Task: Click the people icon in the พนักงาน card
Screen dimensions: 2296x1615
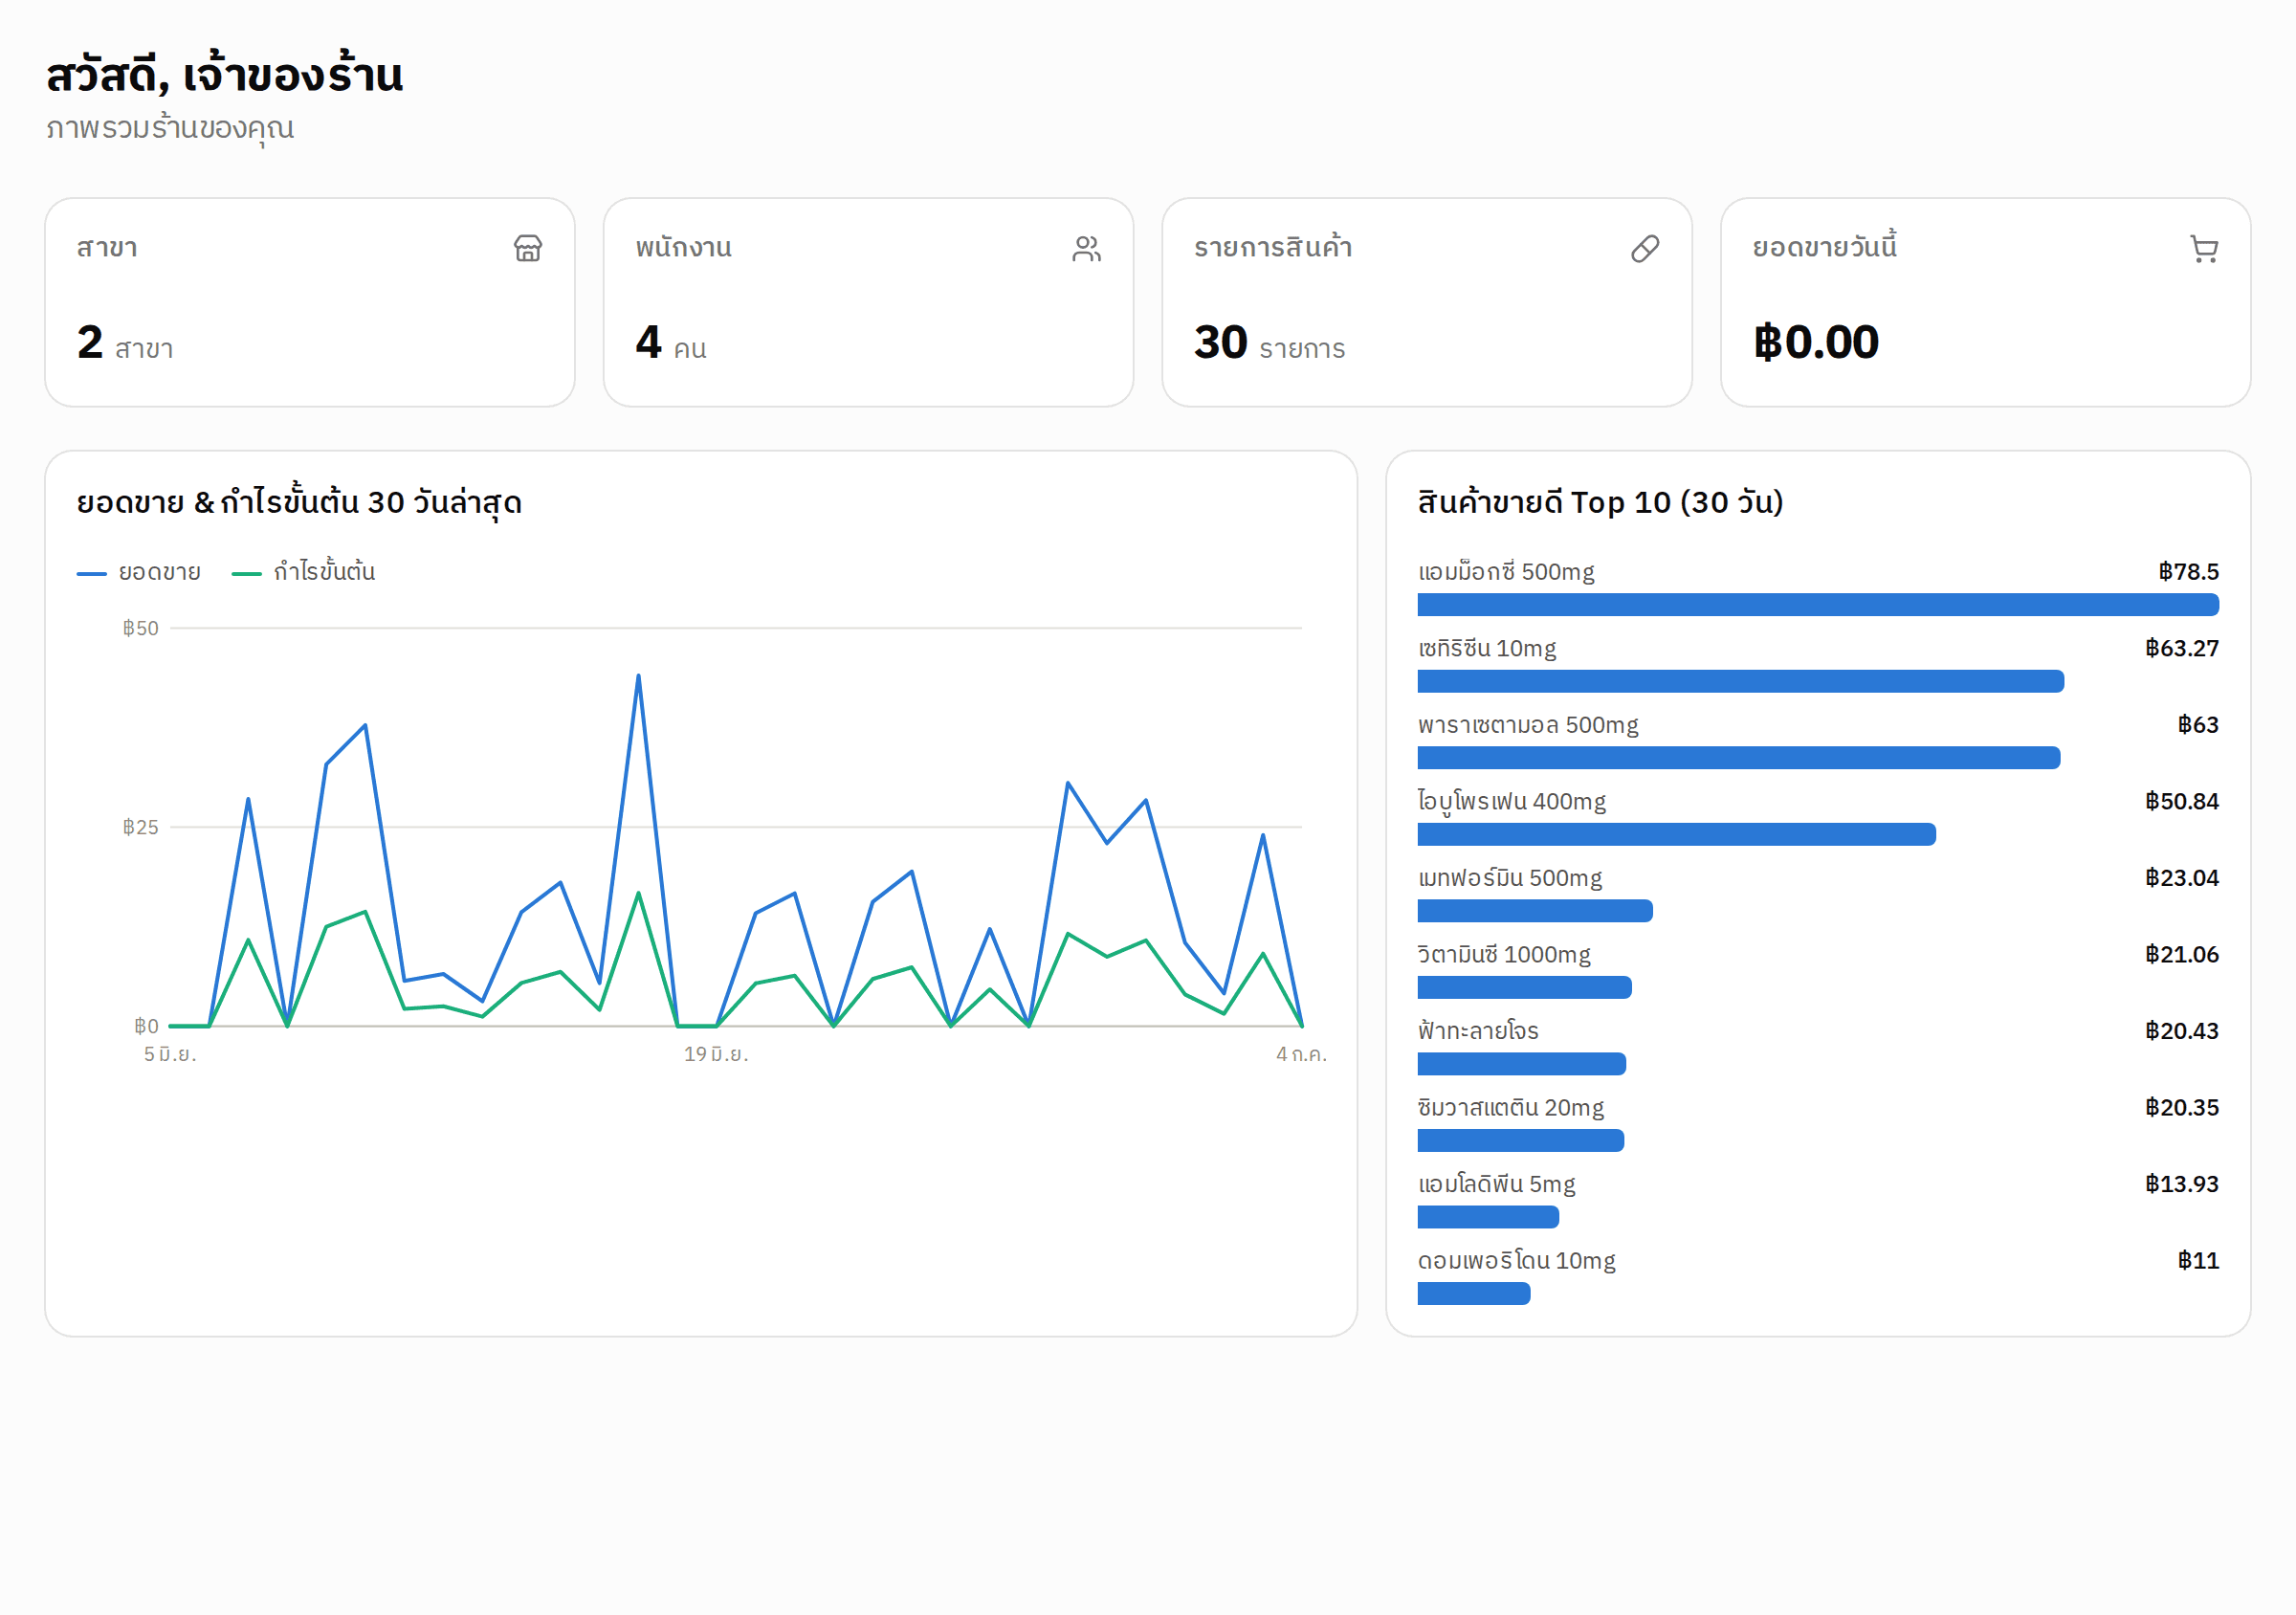Action: click(x=1086, y=248)
